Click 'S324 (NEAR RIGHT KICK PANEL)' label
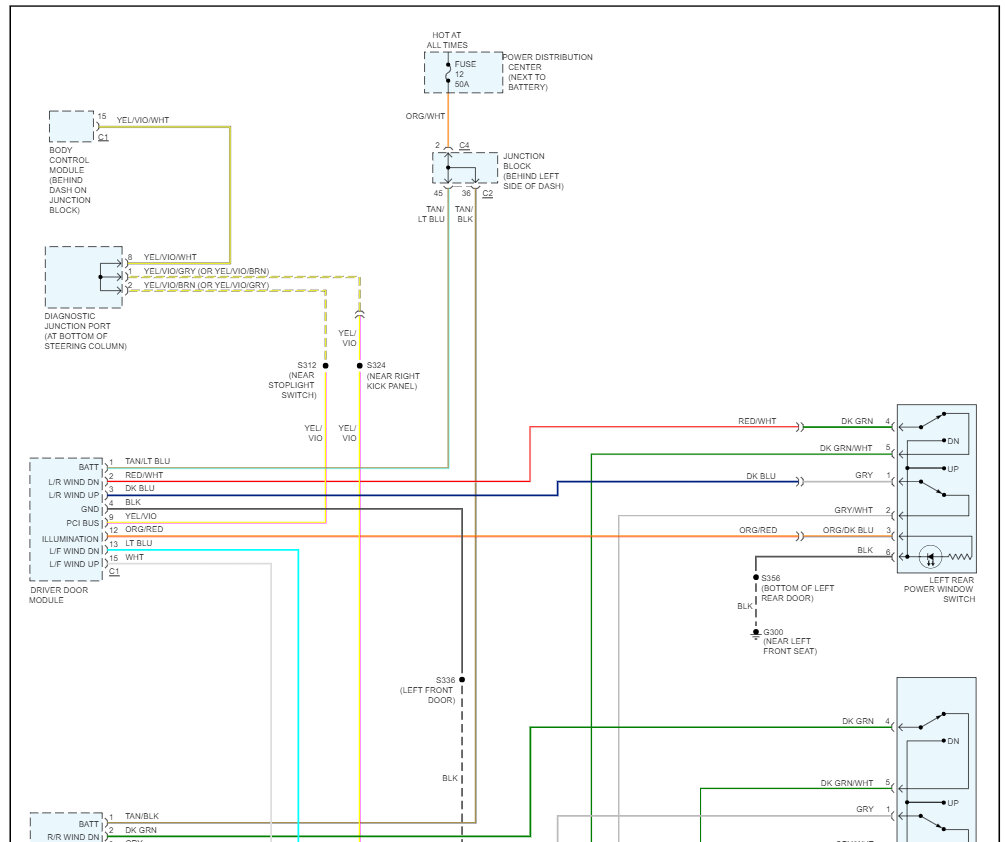The height and width of the screenshot is (842, 1005). point(393,376)
